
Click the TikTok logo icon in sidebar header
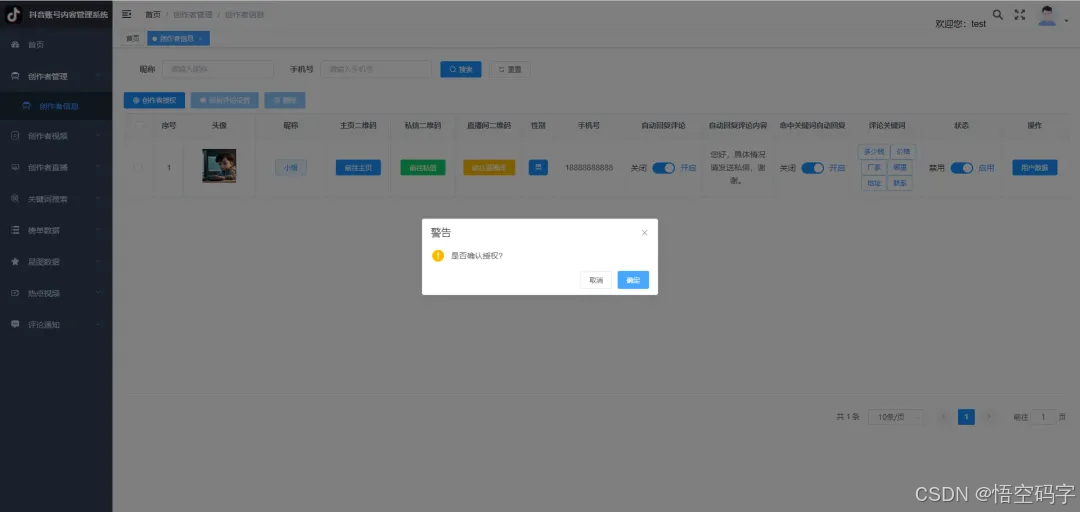coord(14,14)
